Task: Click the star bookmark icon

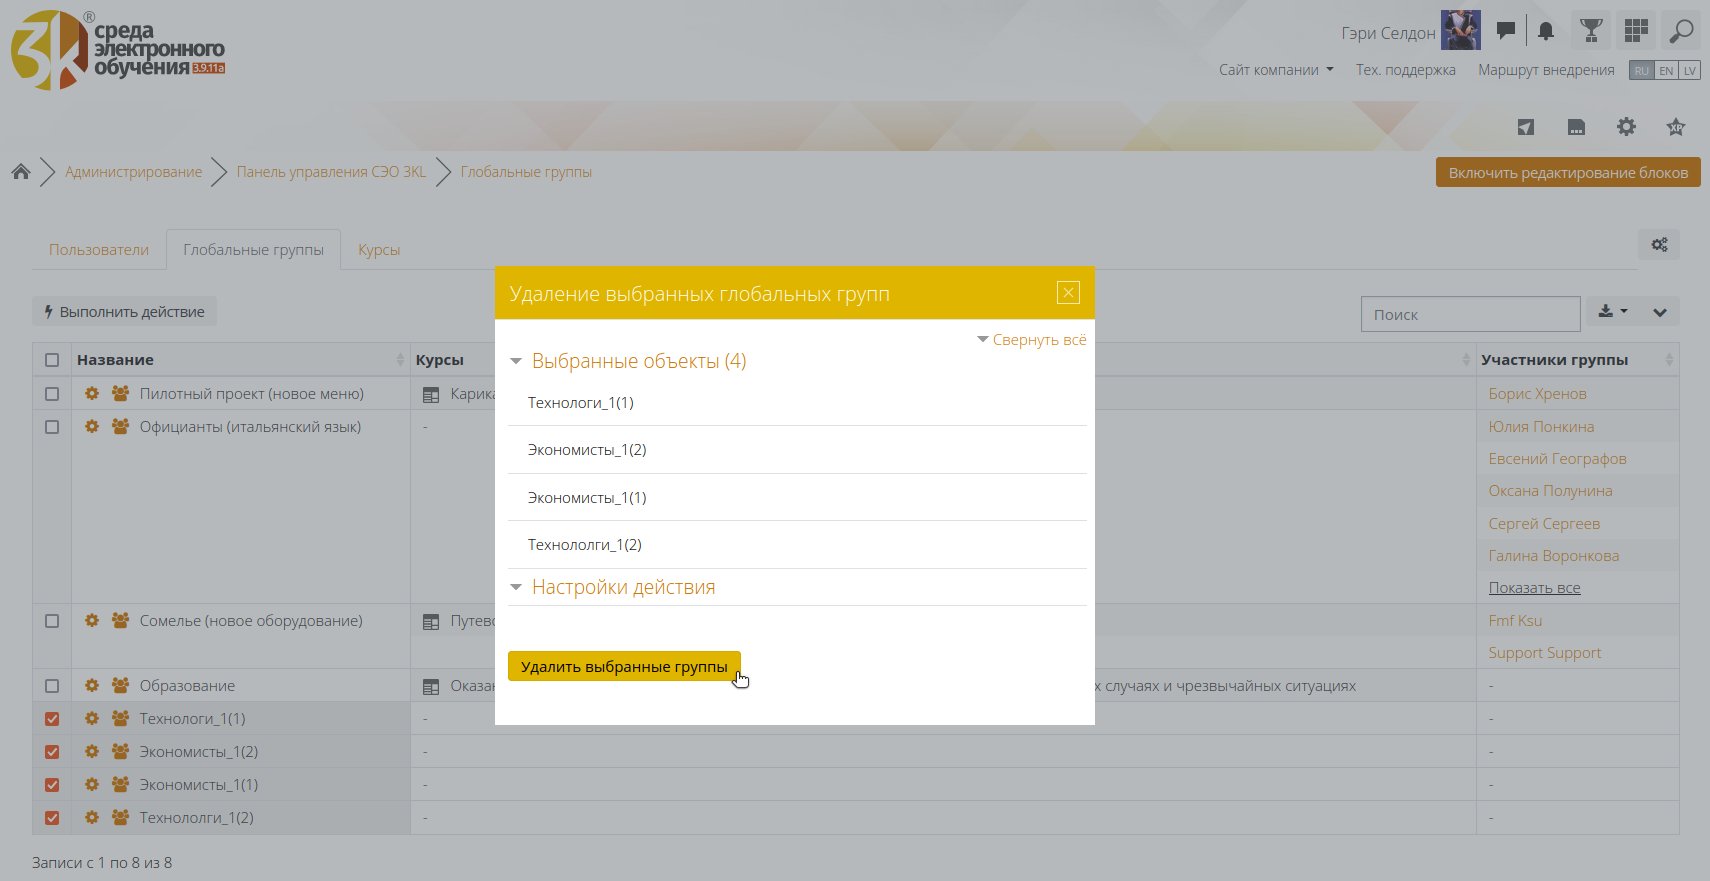Action: click(1676, 127)
